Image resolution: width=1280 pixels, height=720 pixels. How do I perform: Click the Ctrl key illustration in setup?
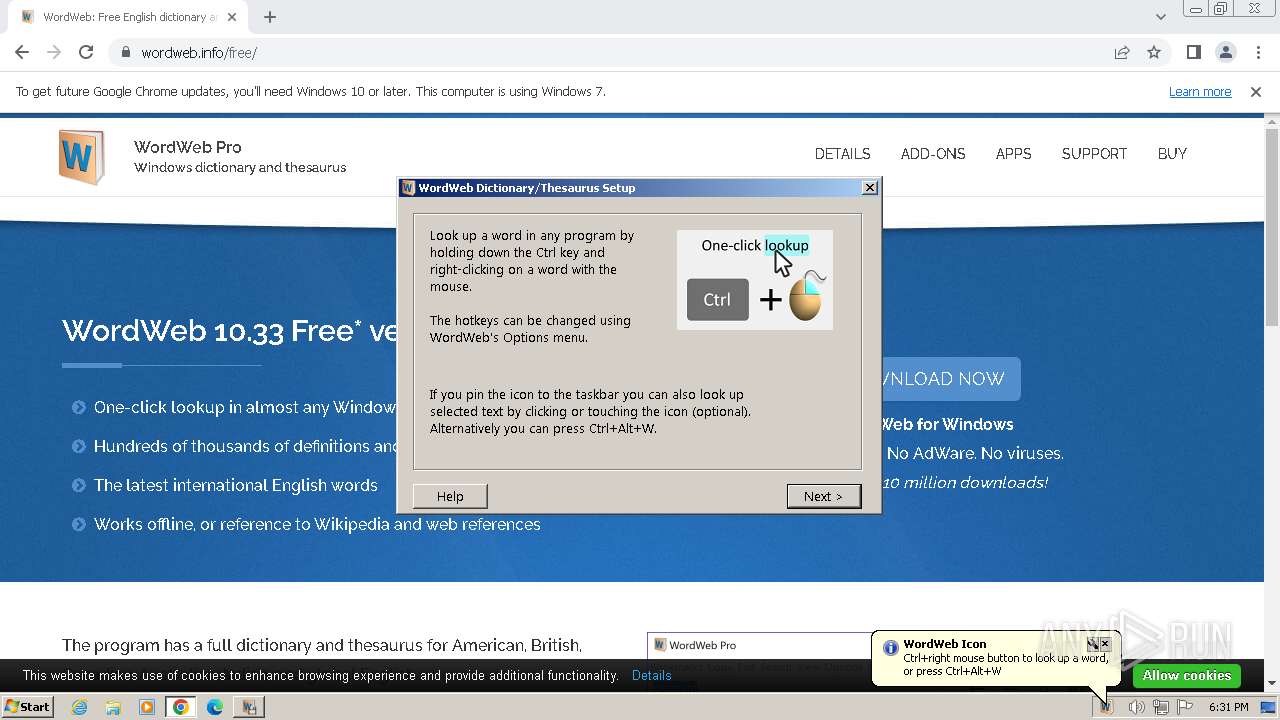(x=717, y=299)
